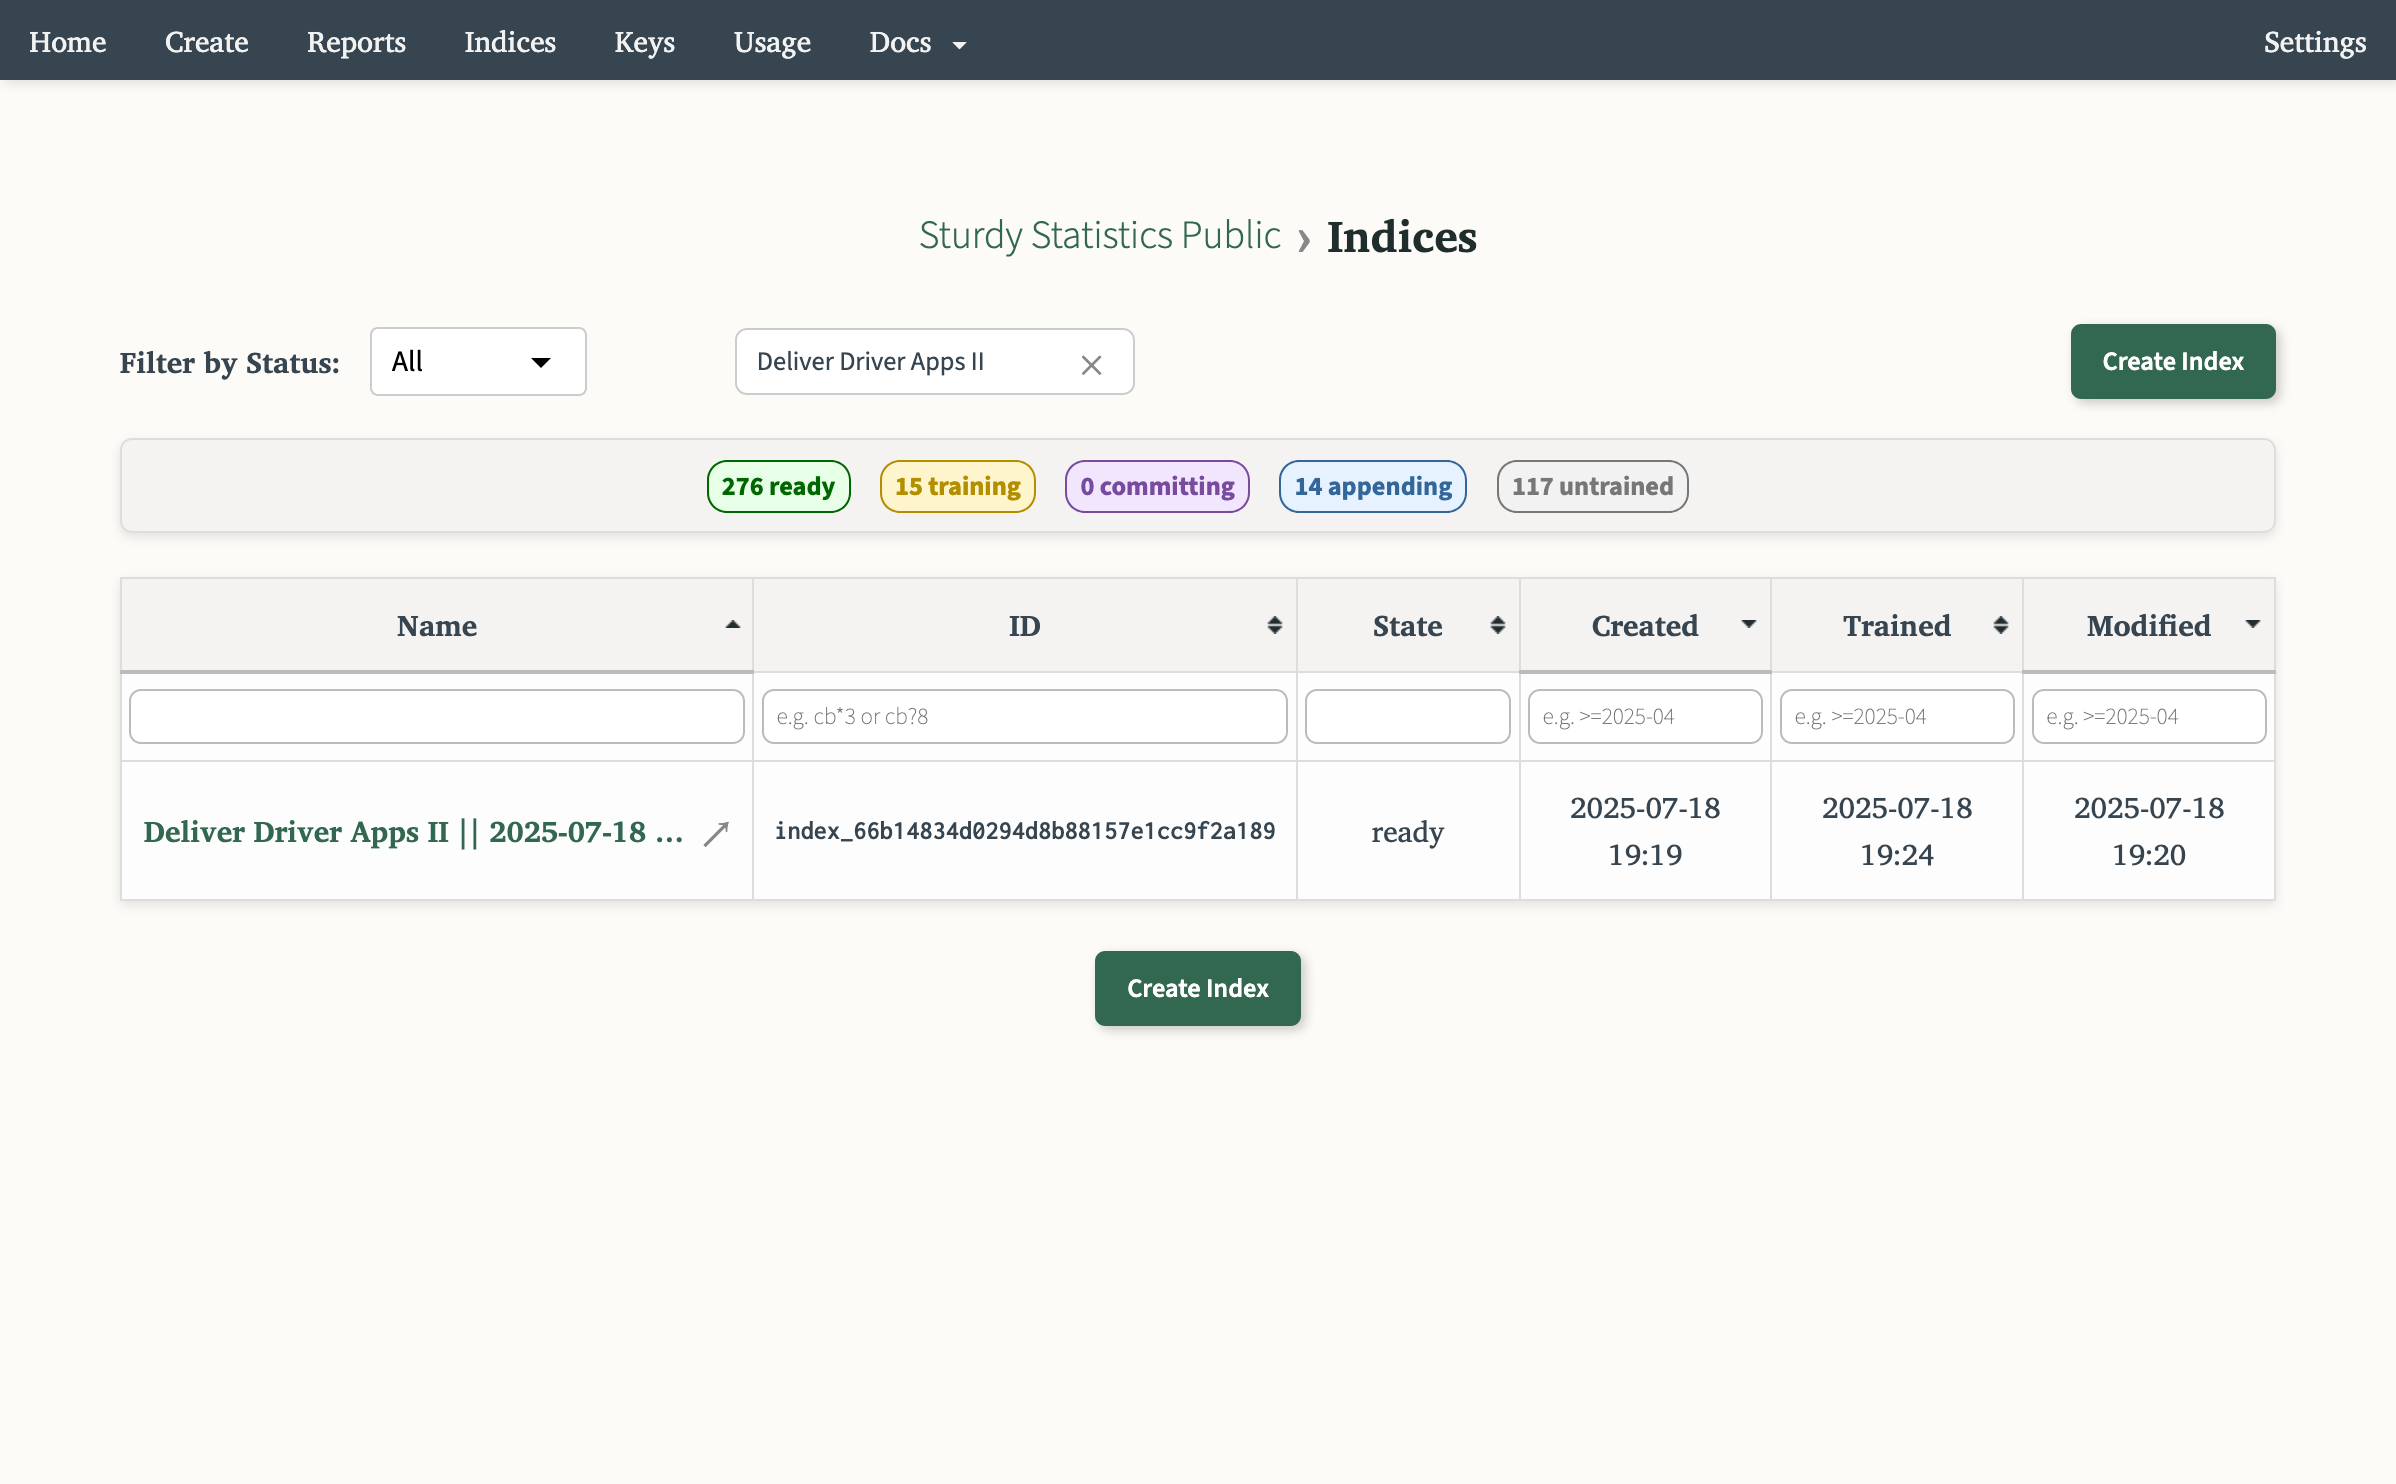Image resolution: width=2396 pixels, height=1484 pixels.
Task: Navigate to the Keys section
Action: (644, 42)
